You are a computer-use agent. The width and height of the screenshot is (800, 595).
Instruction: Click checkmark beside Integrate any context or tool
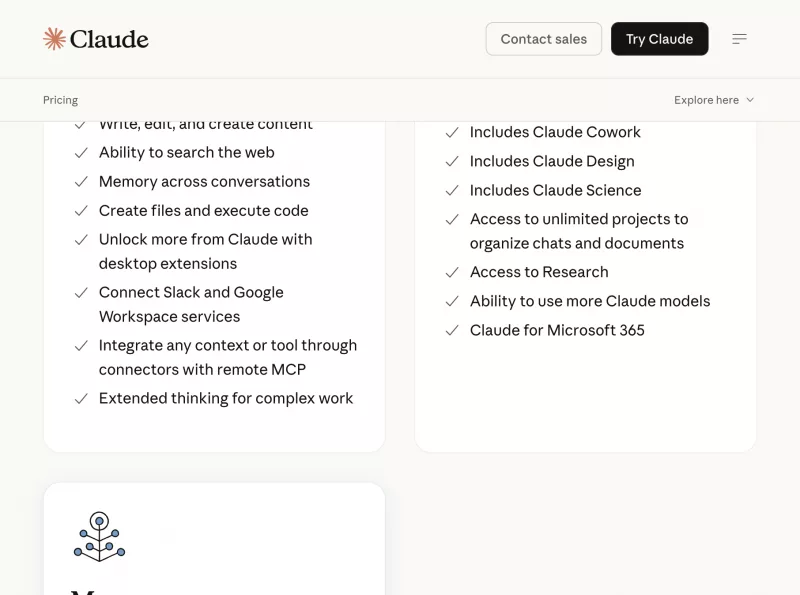81,346
